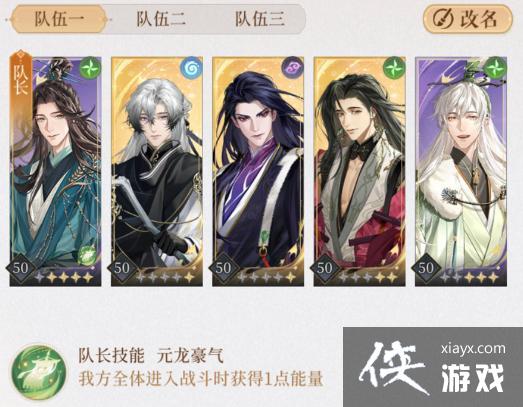Open the brown-haired captain character card
The image size is (523, 407).
point(55,171)
